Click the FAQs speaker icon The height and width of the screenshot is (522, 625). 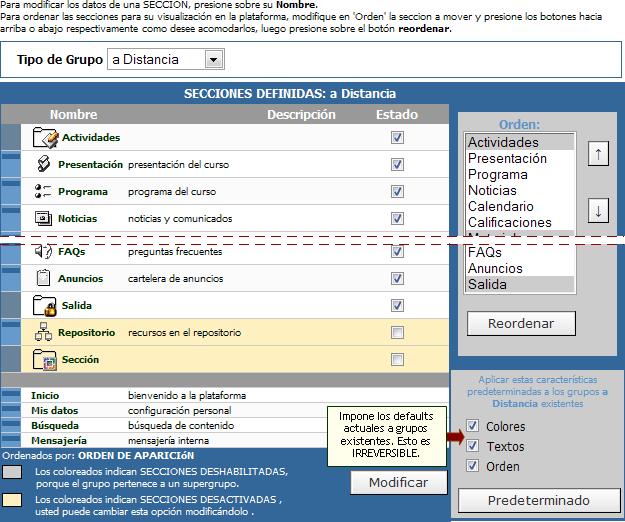coord(43,251)
